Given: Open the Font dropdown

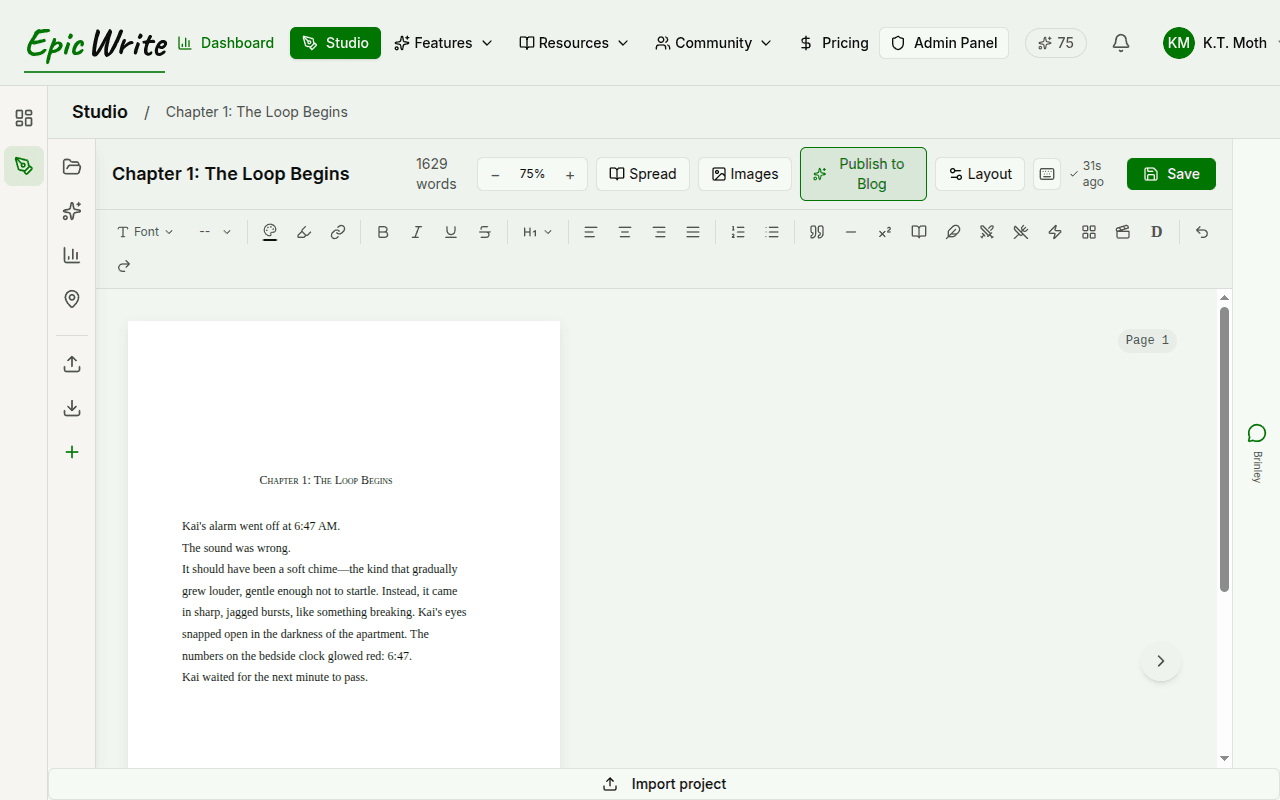Looking at the screenshot, I should 145,231.
